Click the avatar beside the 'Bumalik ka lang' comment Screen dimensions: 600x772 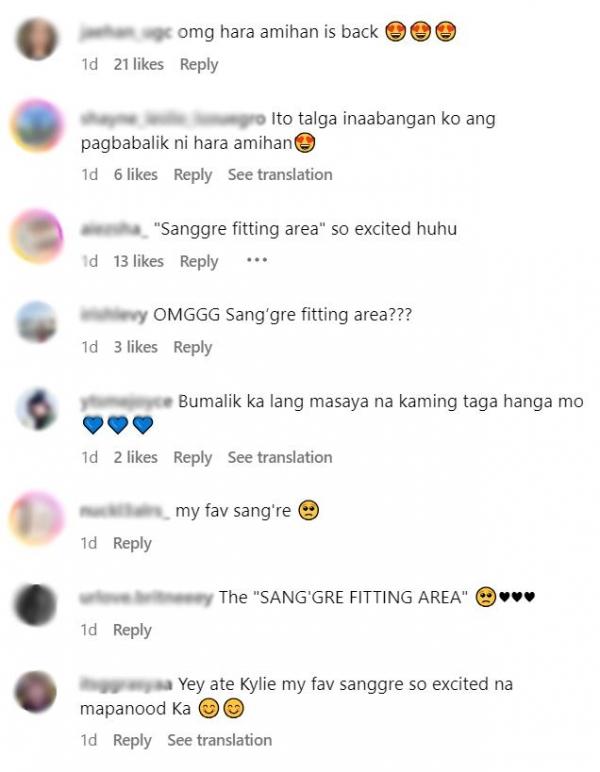pyautogui.click(x=36, y=409)
